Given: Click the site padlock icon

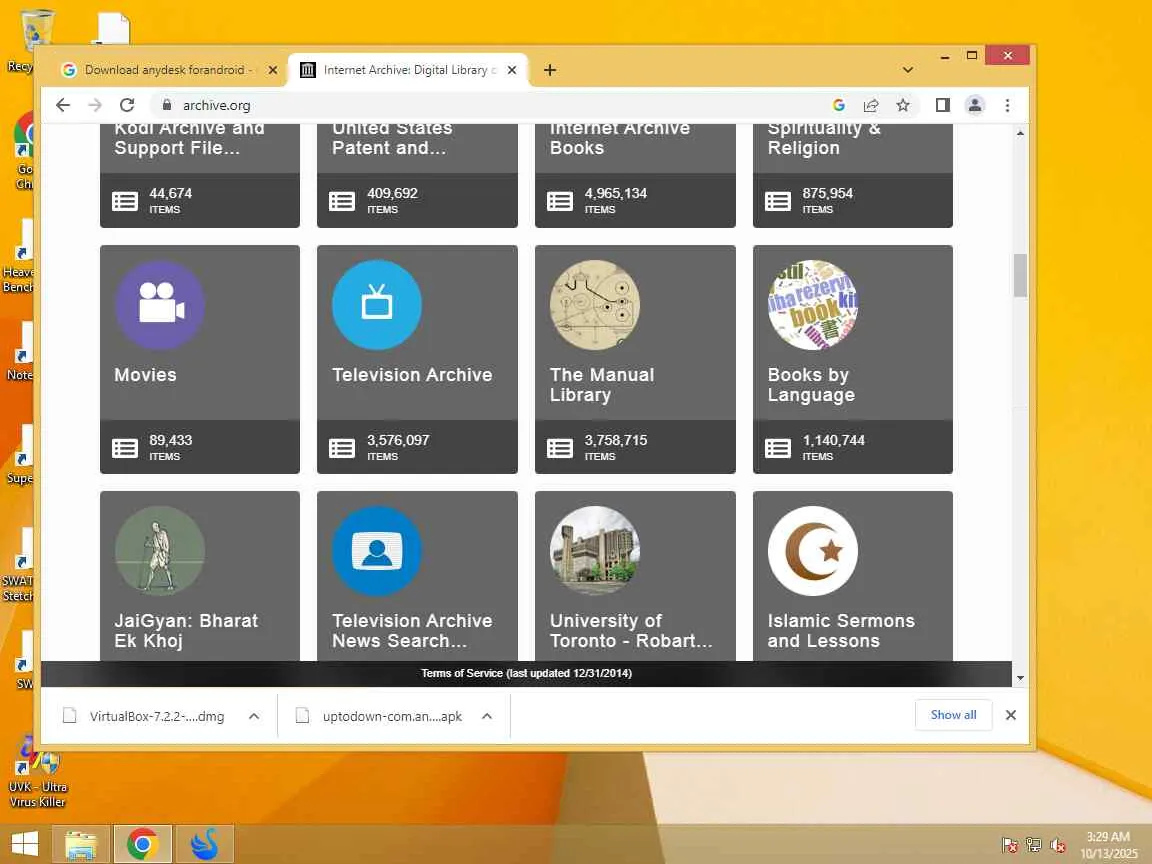Looking at the screenshot, I should (167, 105).
